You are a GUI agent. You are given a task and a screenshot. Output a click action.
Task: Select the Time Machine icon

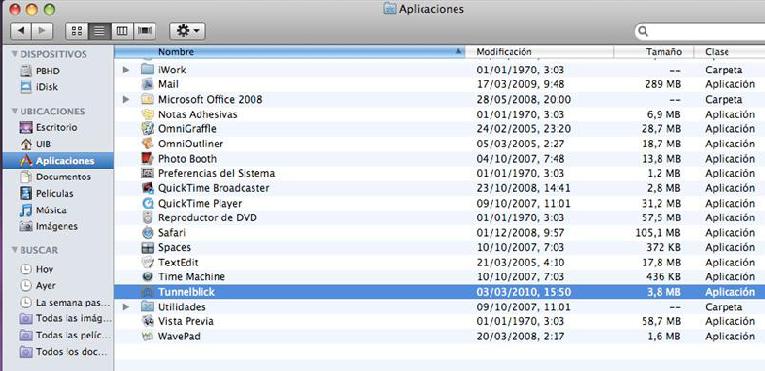tap(147, 277)
